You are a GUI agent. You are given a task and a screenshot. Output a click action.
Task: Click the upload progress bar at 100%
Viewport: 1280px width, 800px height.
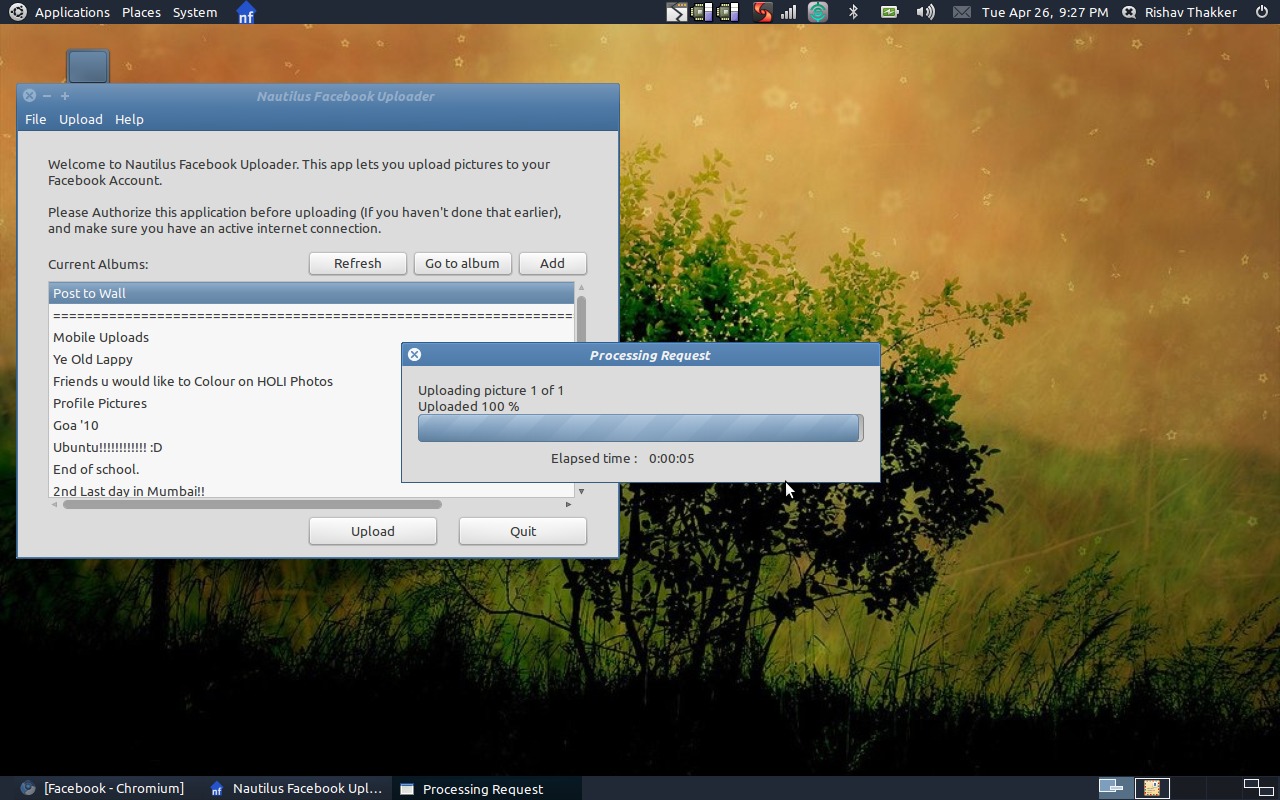pos(640,428)
